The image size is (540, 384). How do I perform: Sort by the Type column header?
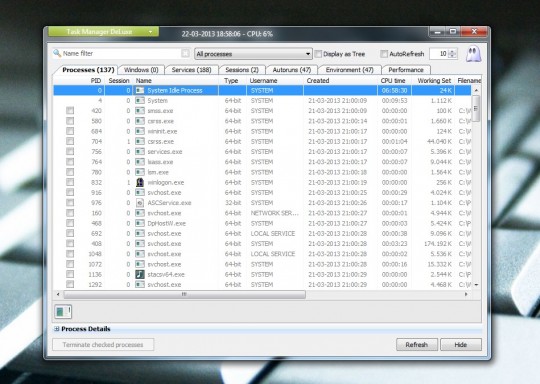click(231, 81)
